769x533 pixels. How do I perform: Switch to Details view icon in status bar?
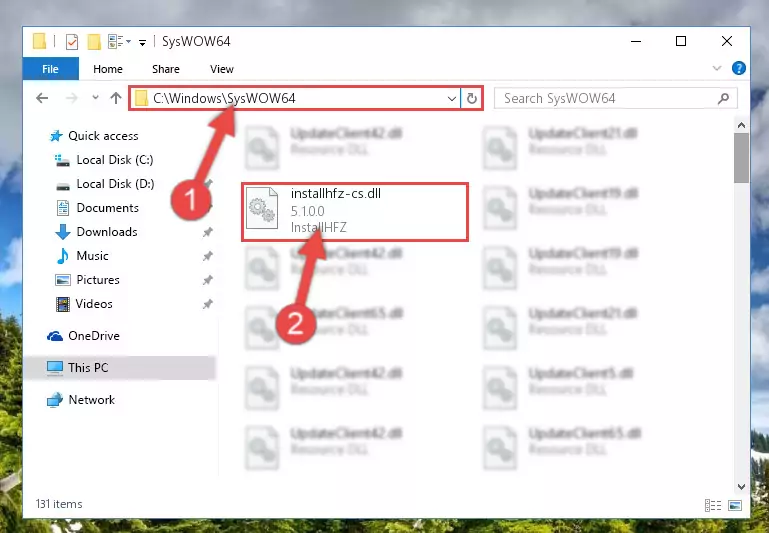[x=713, y=505]
